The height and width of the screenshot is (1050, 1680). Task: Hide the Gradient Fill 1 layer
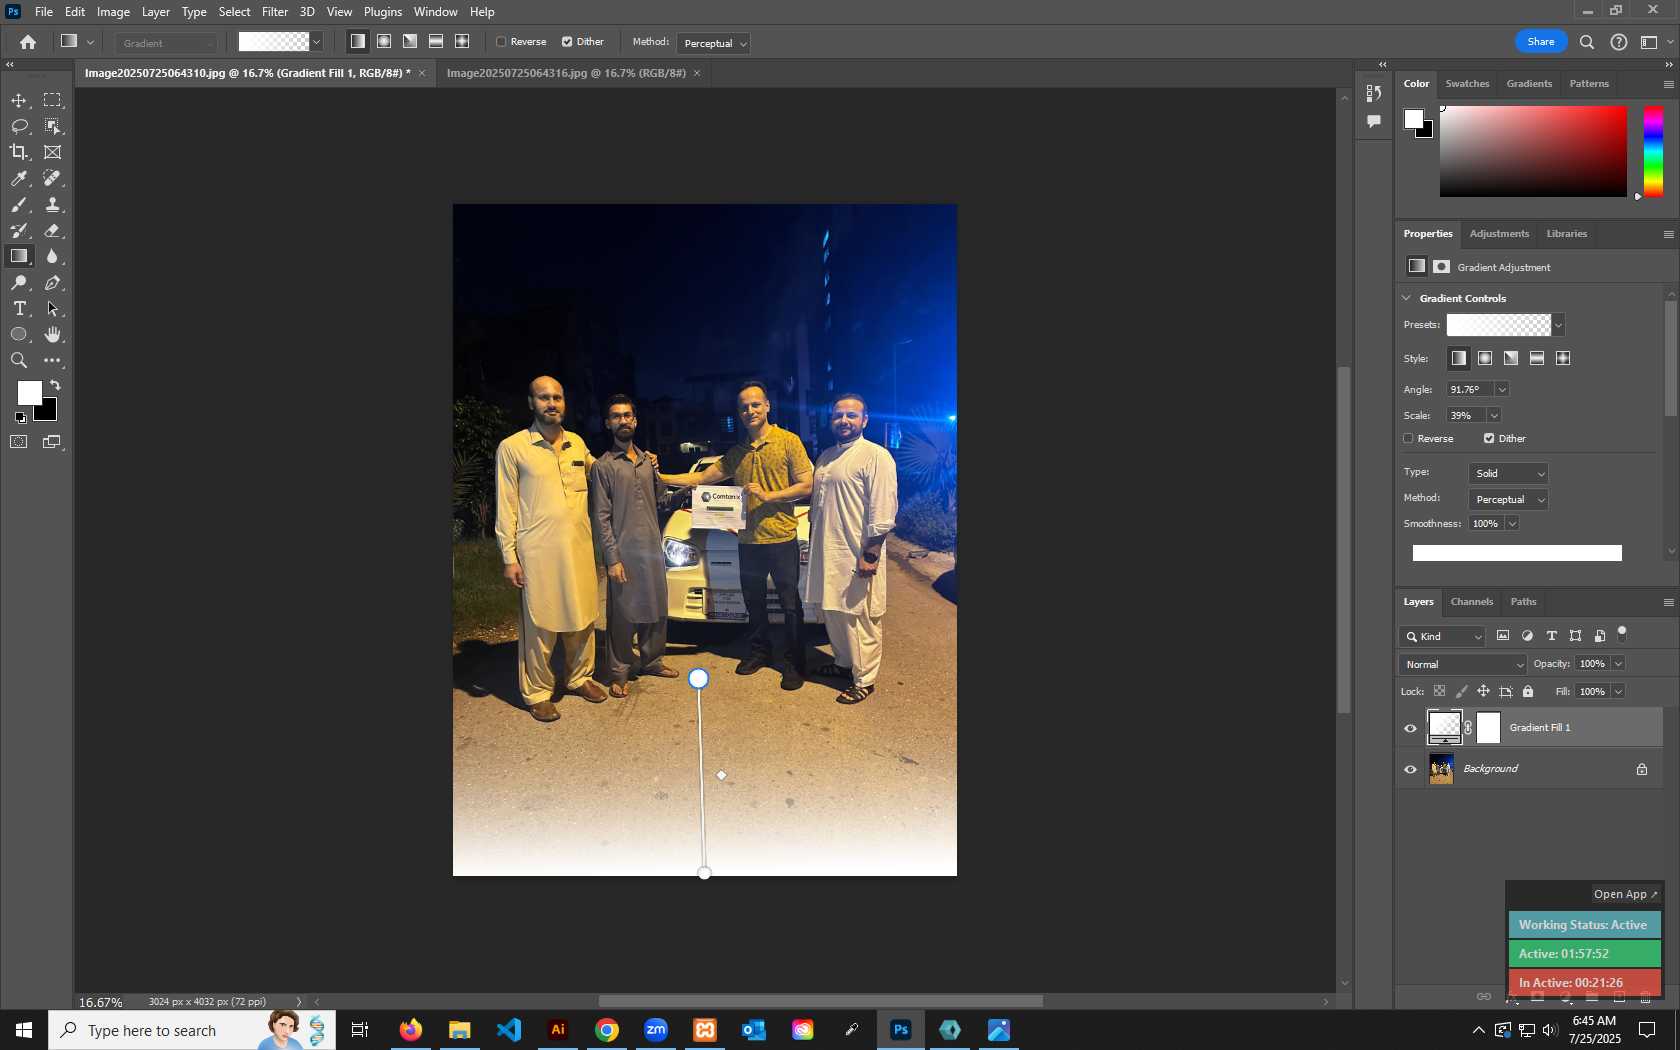[x=1411, y=728]
